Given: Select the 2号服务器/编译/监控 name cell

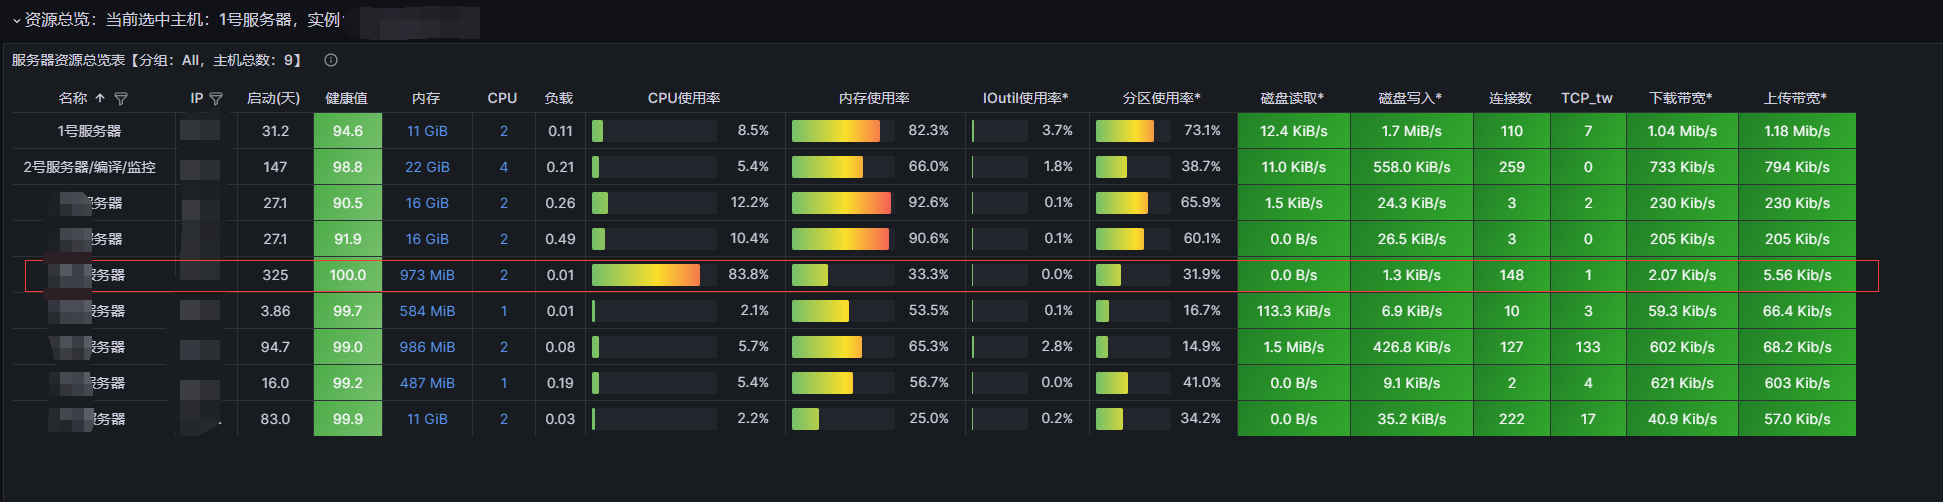Looking at the screenshot, I should (x=90, y=167).
